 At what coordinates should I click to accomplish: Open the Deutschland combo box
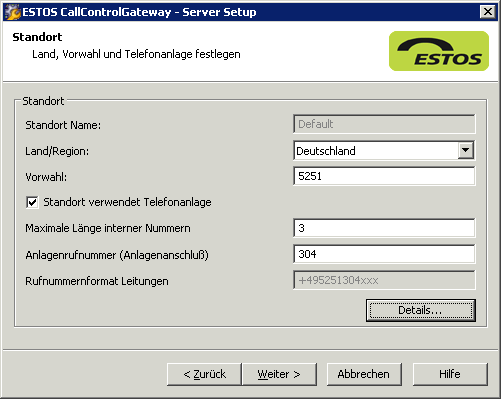pos(384,151)
